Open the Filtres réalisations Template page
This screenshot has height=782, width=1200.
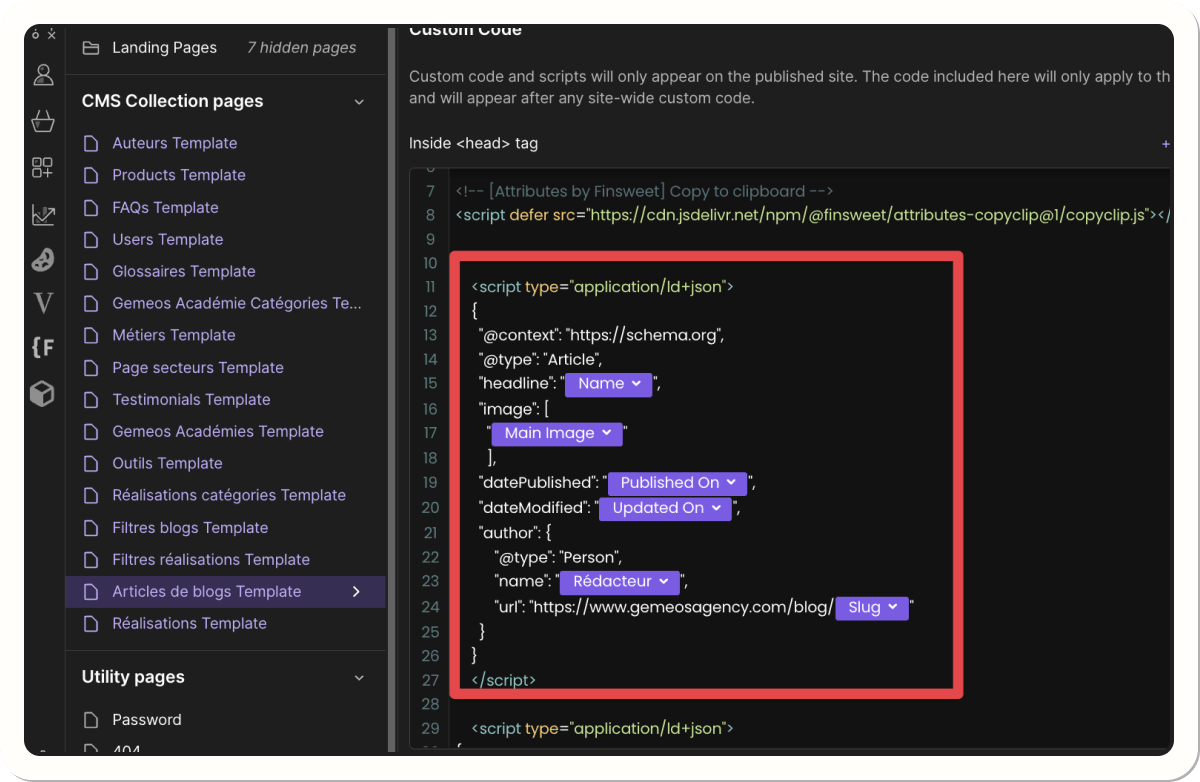click(x=211, y=559)
